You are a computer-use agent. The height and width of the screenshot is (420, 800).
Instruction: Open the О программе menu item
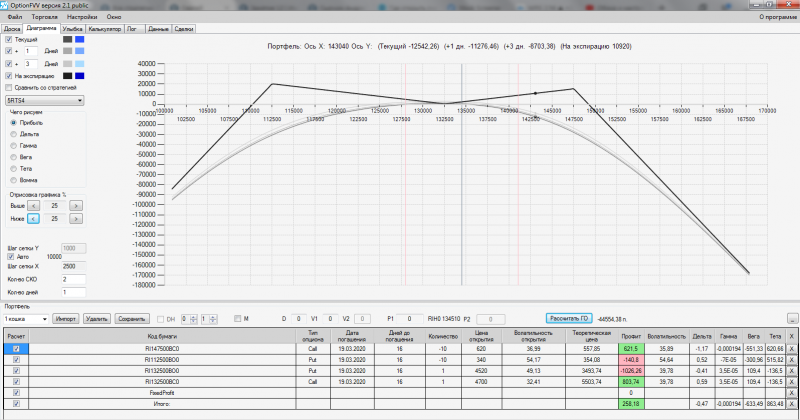[778, 17]
